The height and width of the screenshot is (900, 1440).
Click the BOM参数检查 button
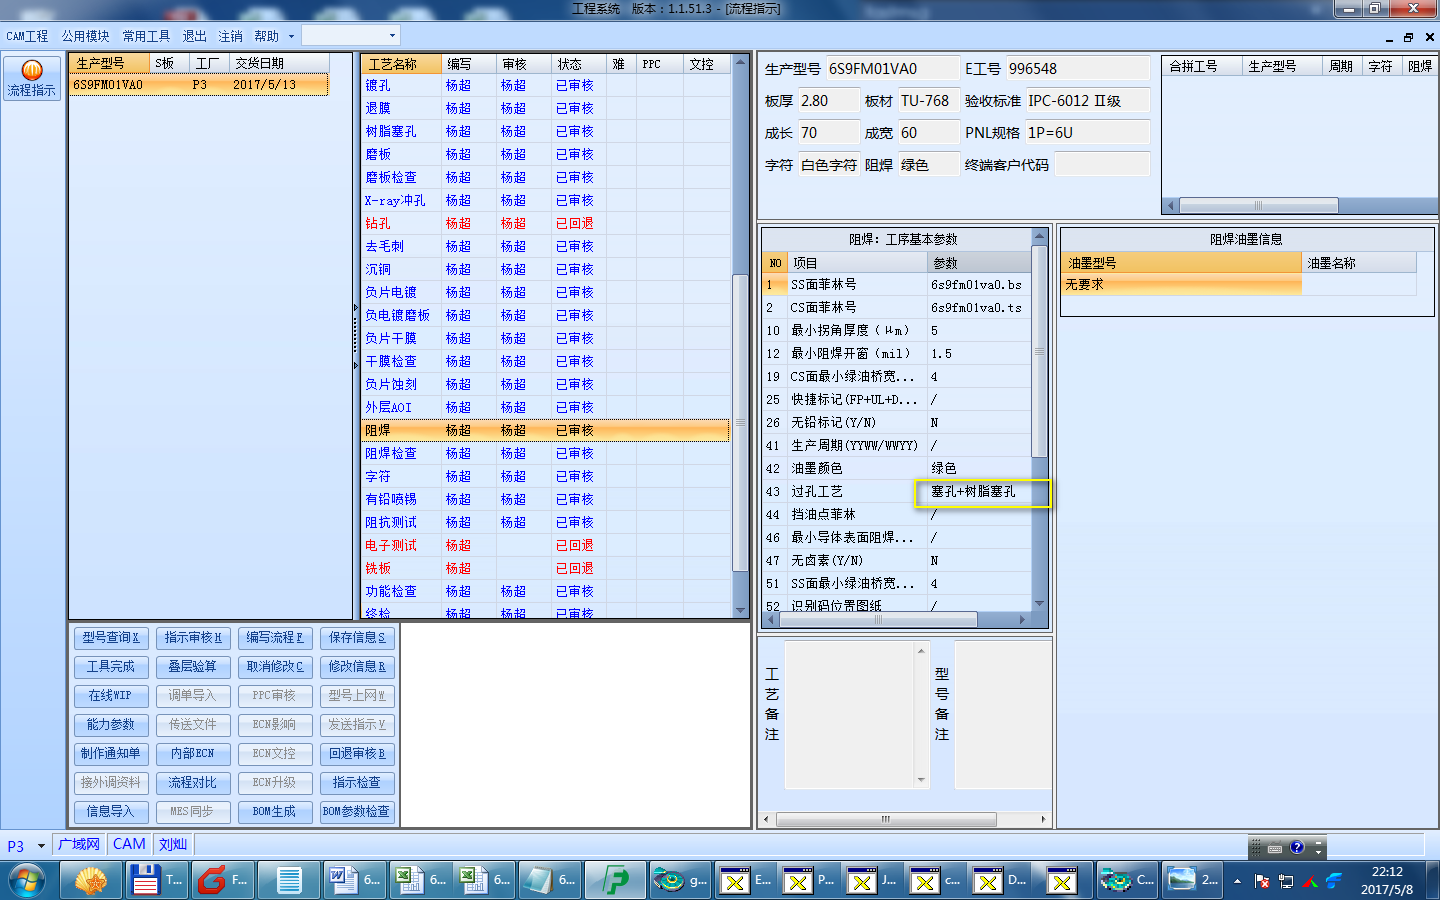357,812
